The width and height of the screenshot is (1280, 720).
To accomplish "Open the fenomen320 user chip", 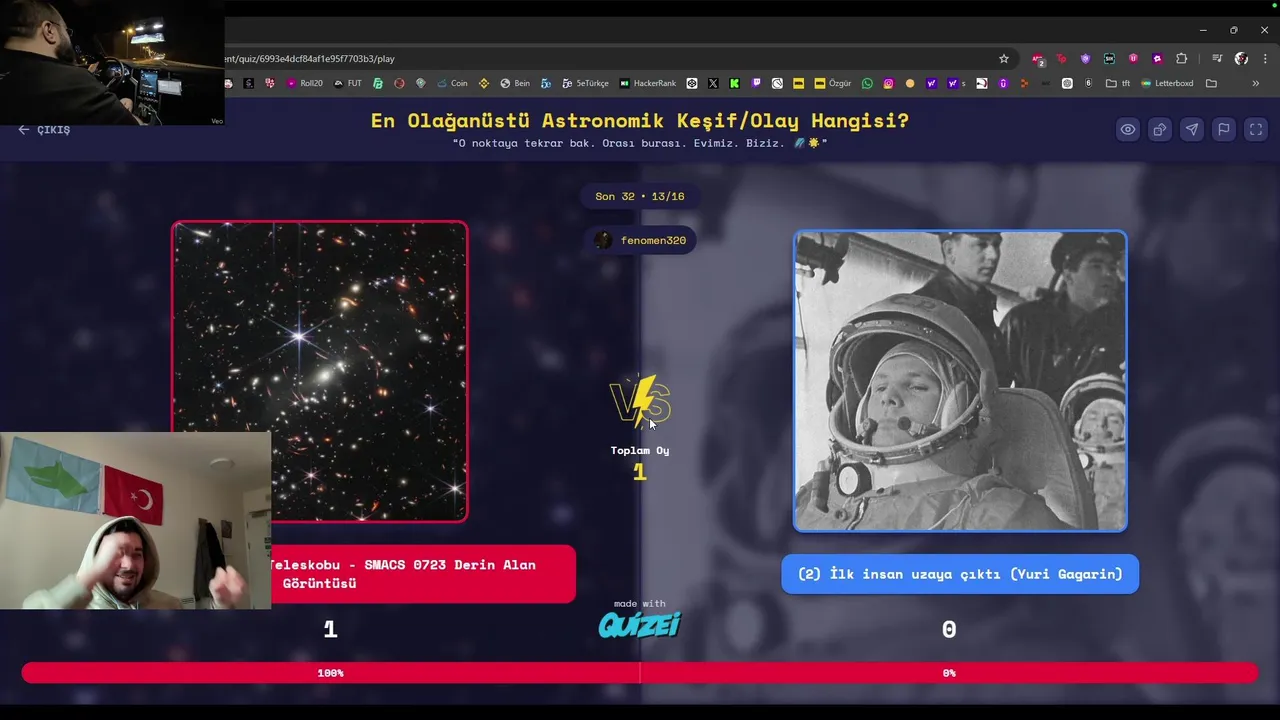I will [x=640, y=240].
